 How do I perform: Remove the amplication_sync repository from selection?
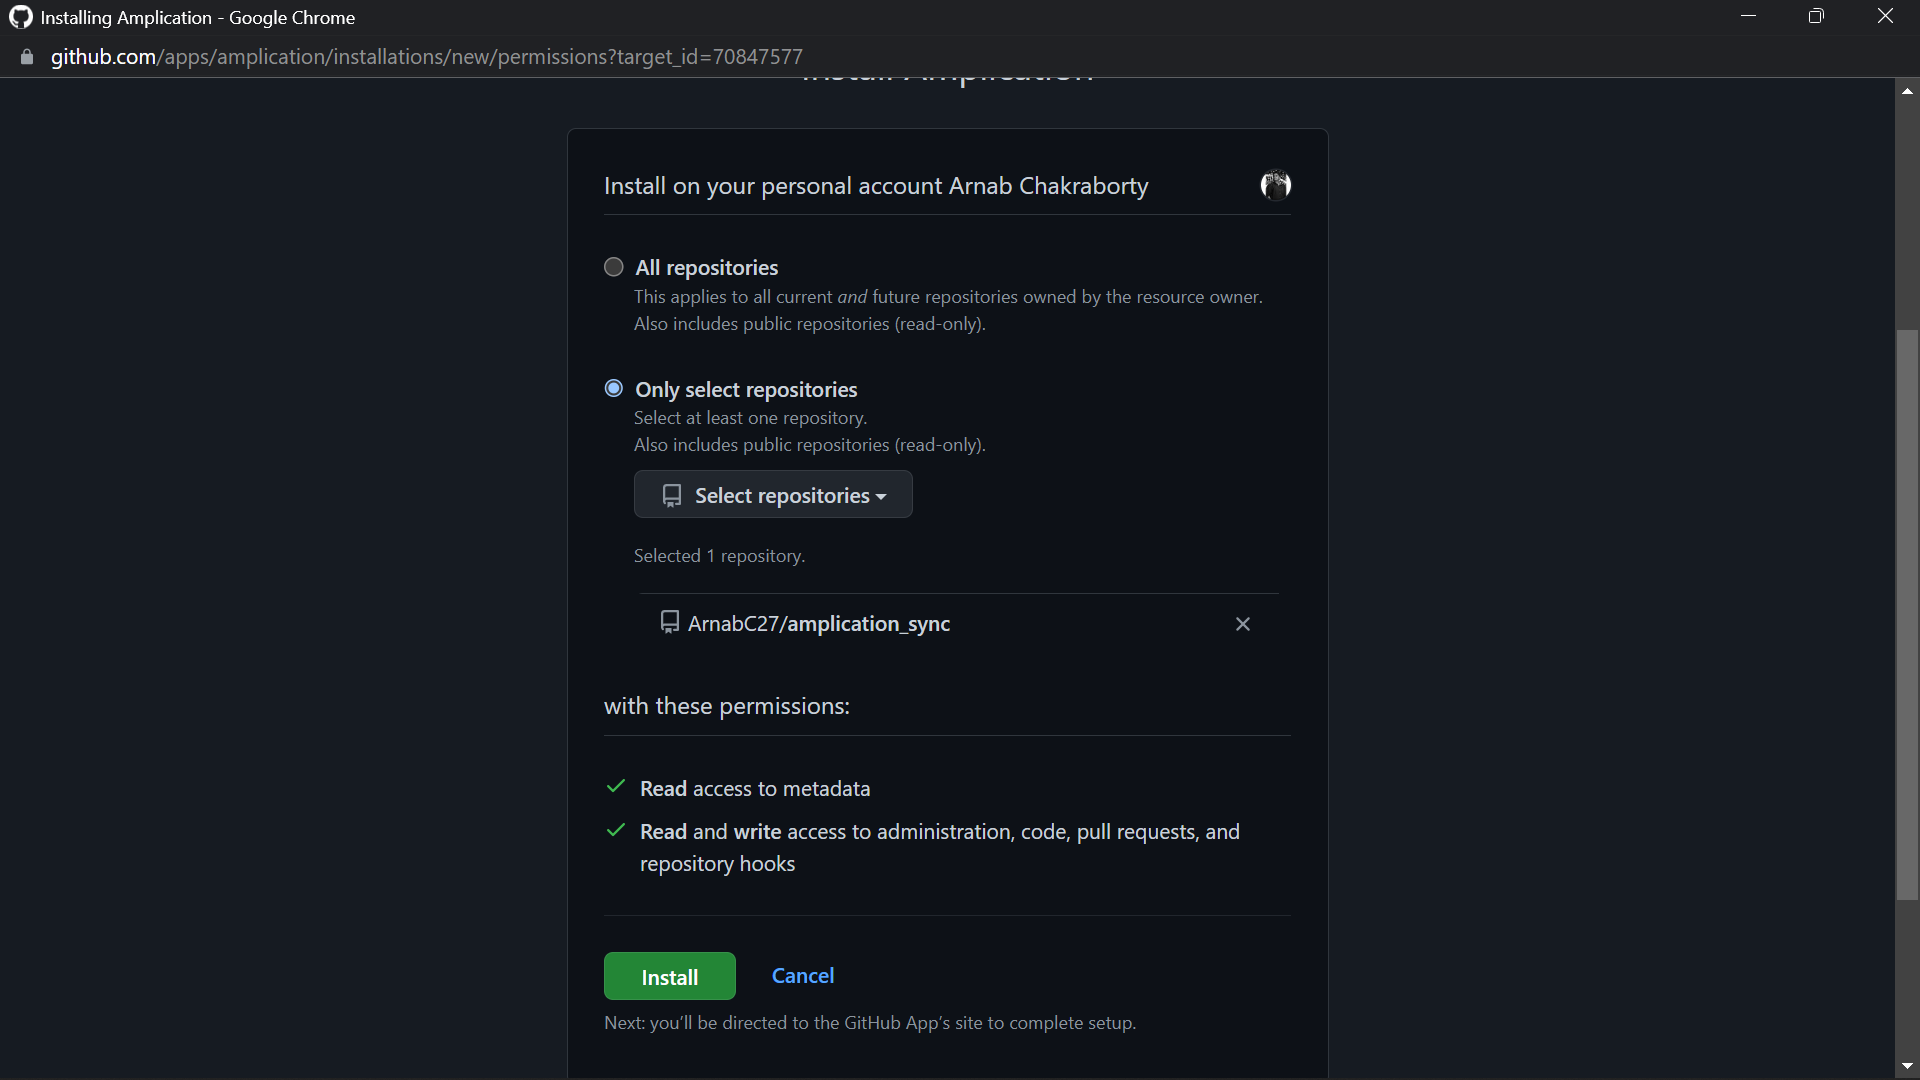[1242, 623]
